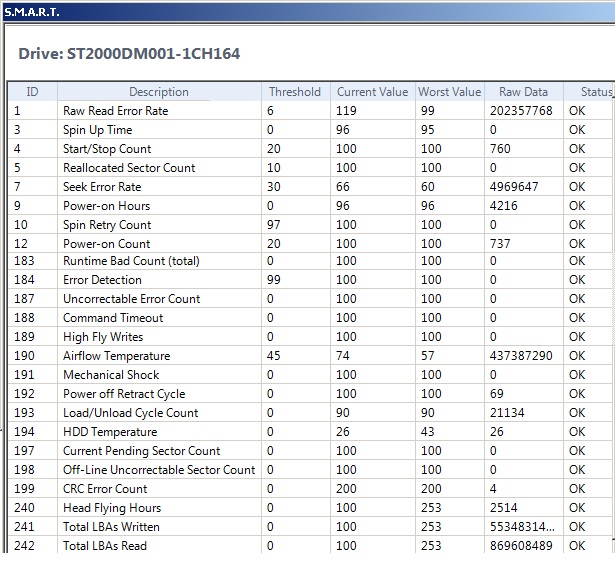Viewport: 615px width, 566px height.
Task: Sort by the Description column header
Action: click(x=159, y=92)
